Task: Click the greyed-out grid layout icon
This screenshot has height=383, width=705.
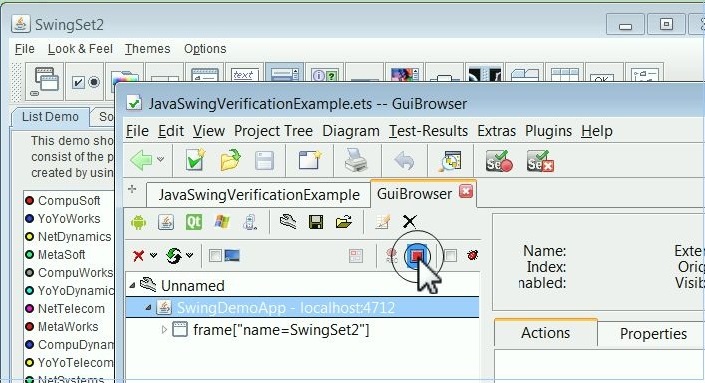Action: click(x=356, y=256)
